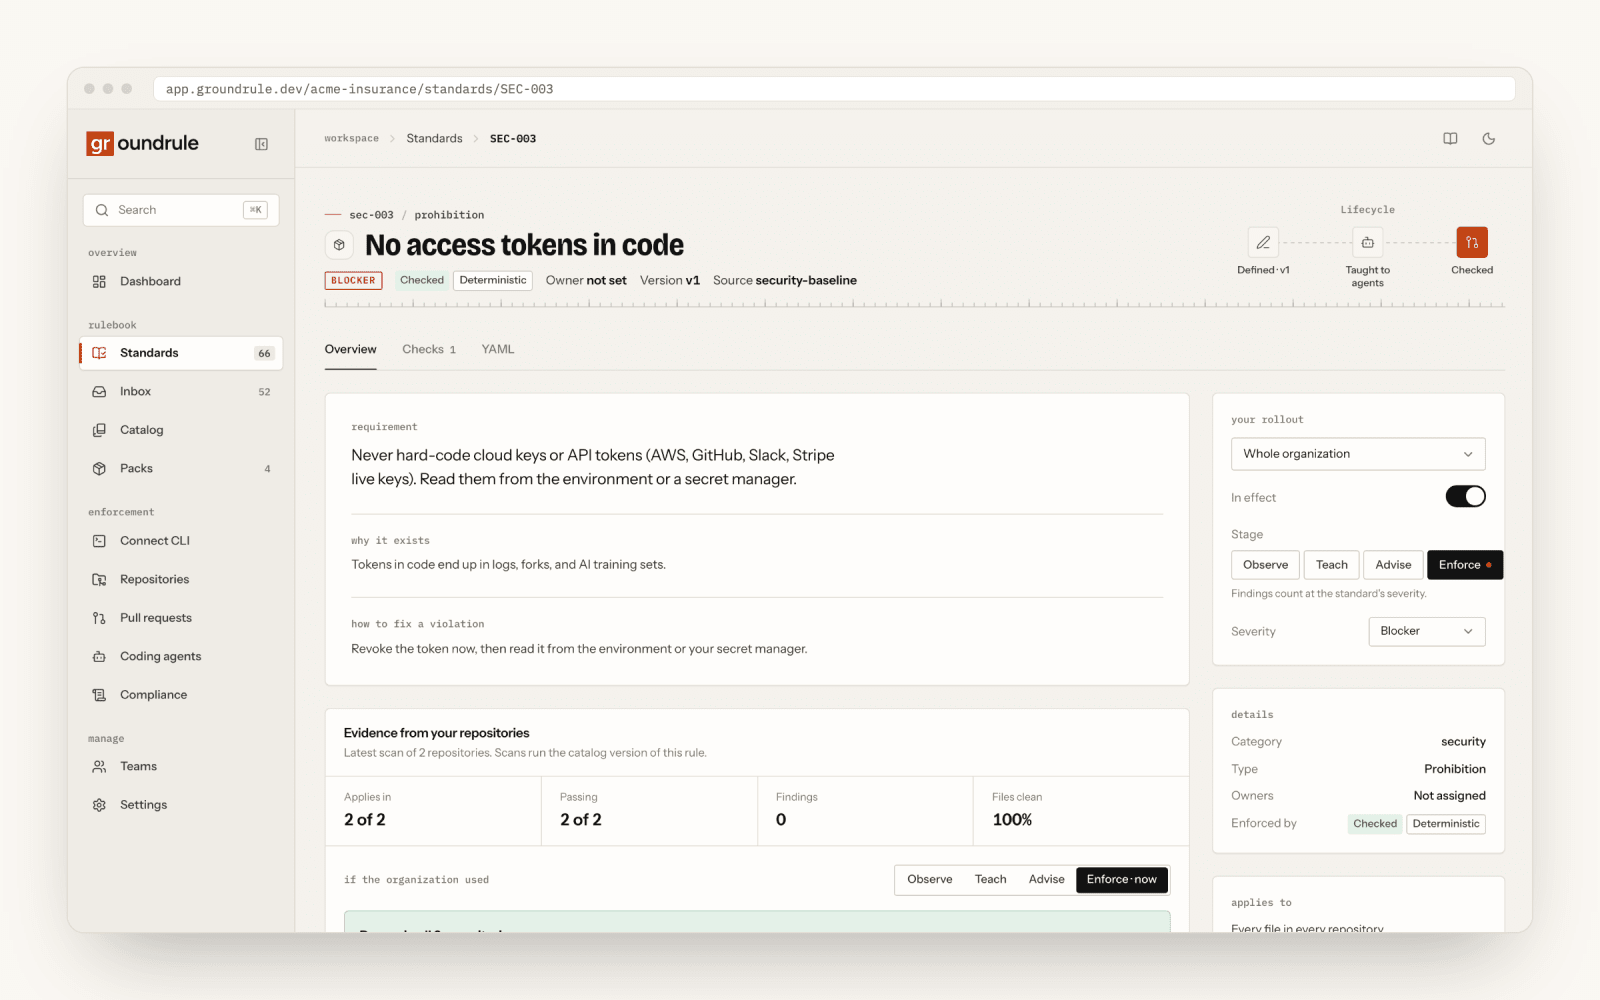
Task: Open the Checks tab
Action: point(429,350)
